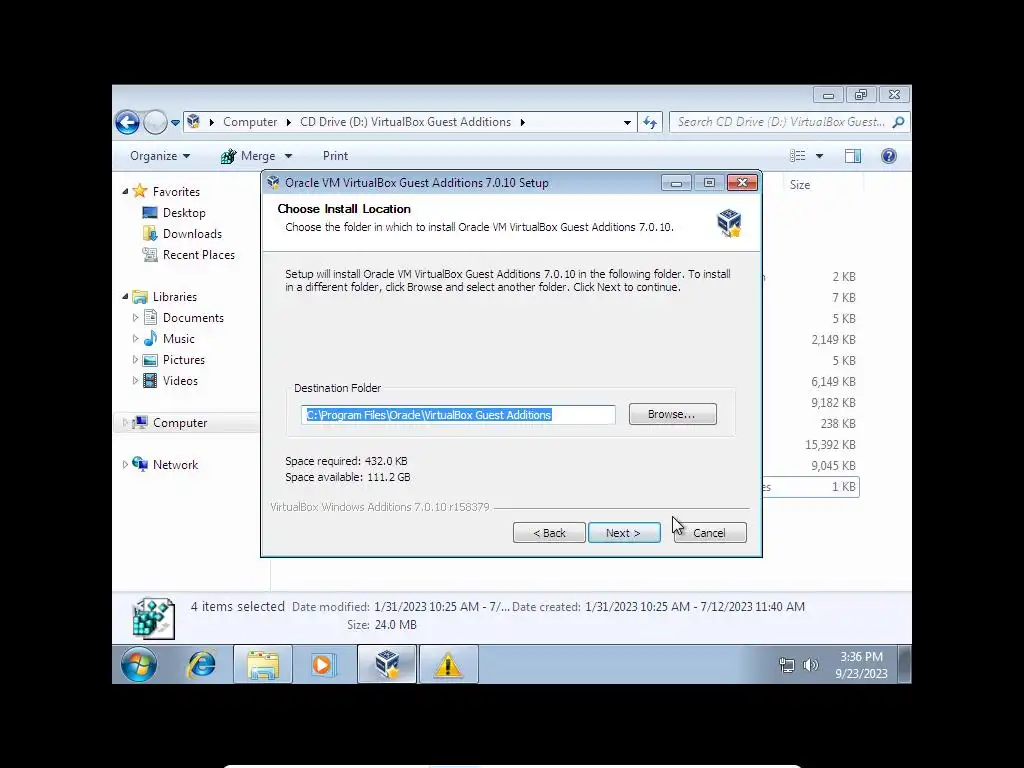Change view with the view icon
The height and width of the screenshot is (768, 1024).
click(x=797, y=156)
